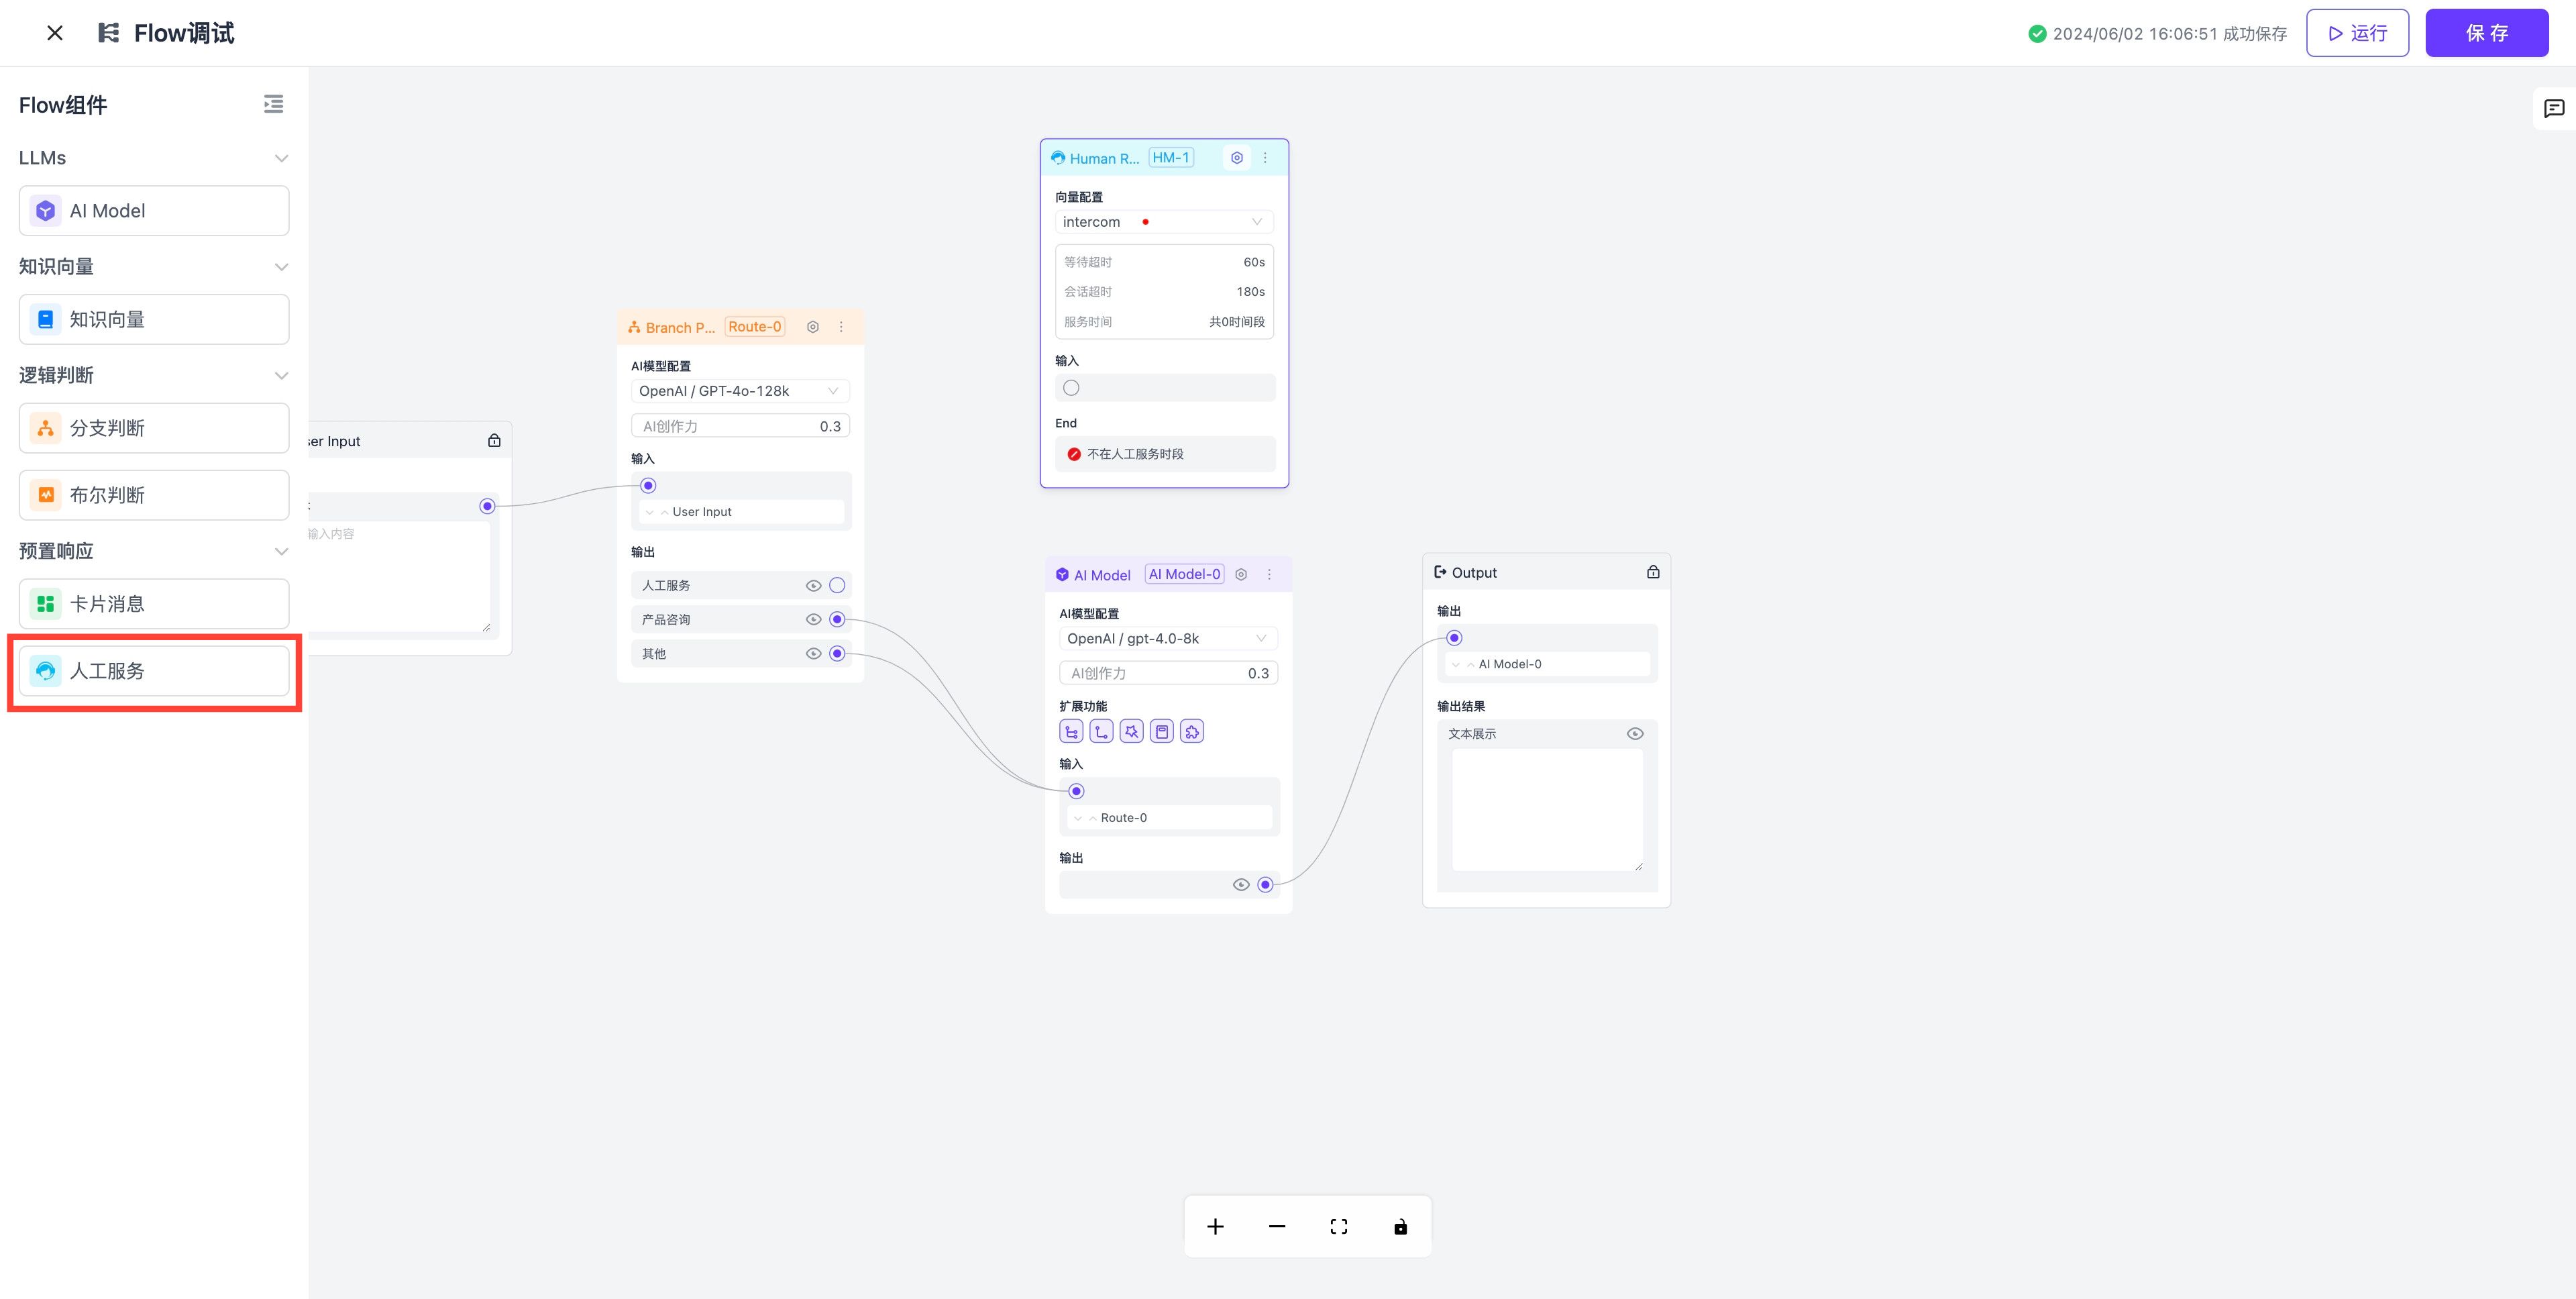Click the 运行 run button
2576x1299 pixels.
(2357, 33)
